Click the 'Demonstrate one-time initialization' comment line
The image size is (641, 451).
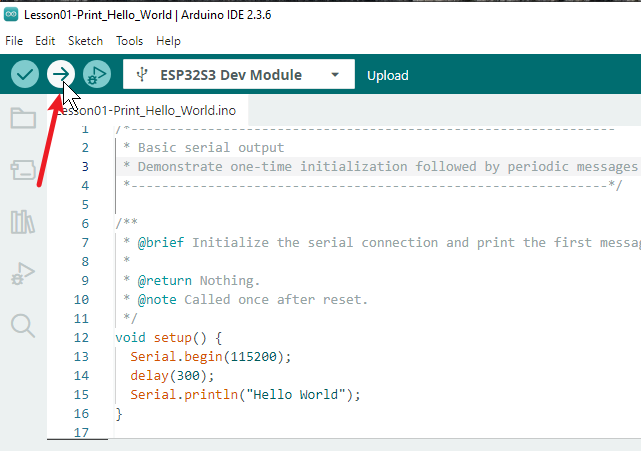pos(380,167)
